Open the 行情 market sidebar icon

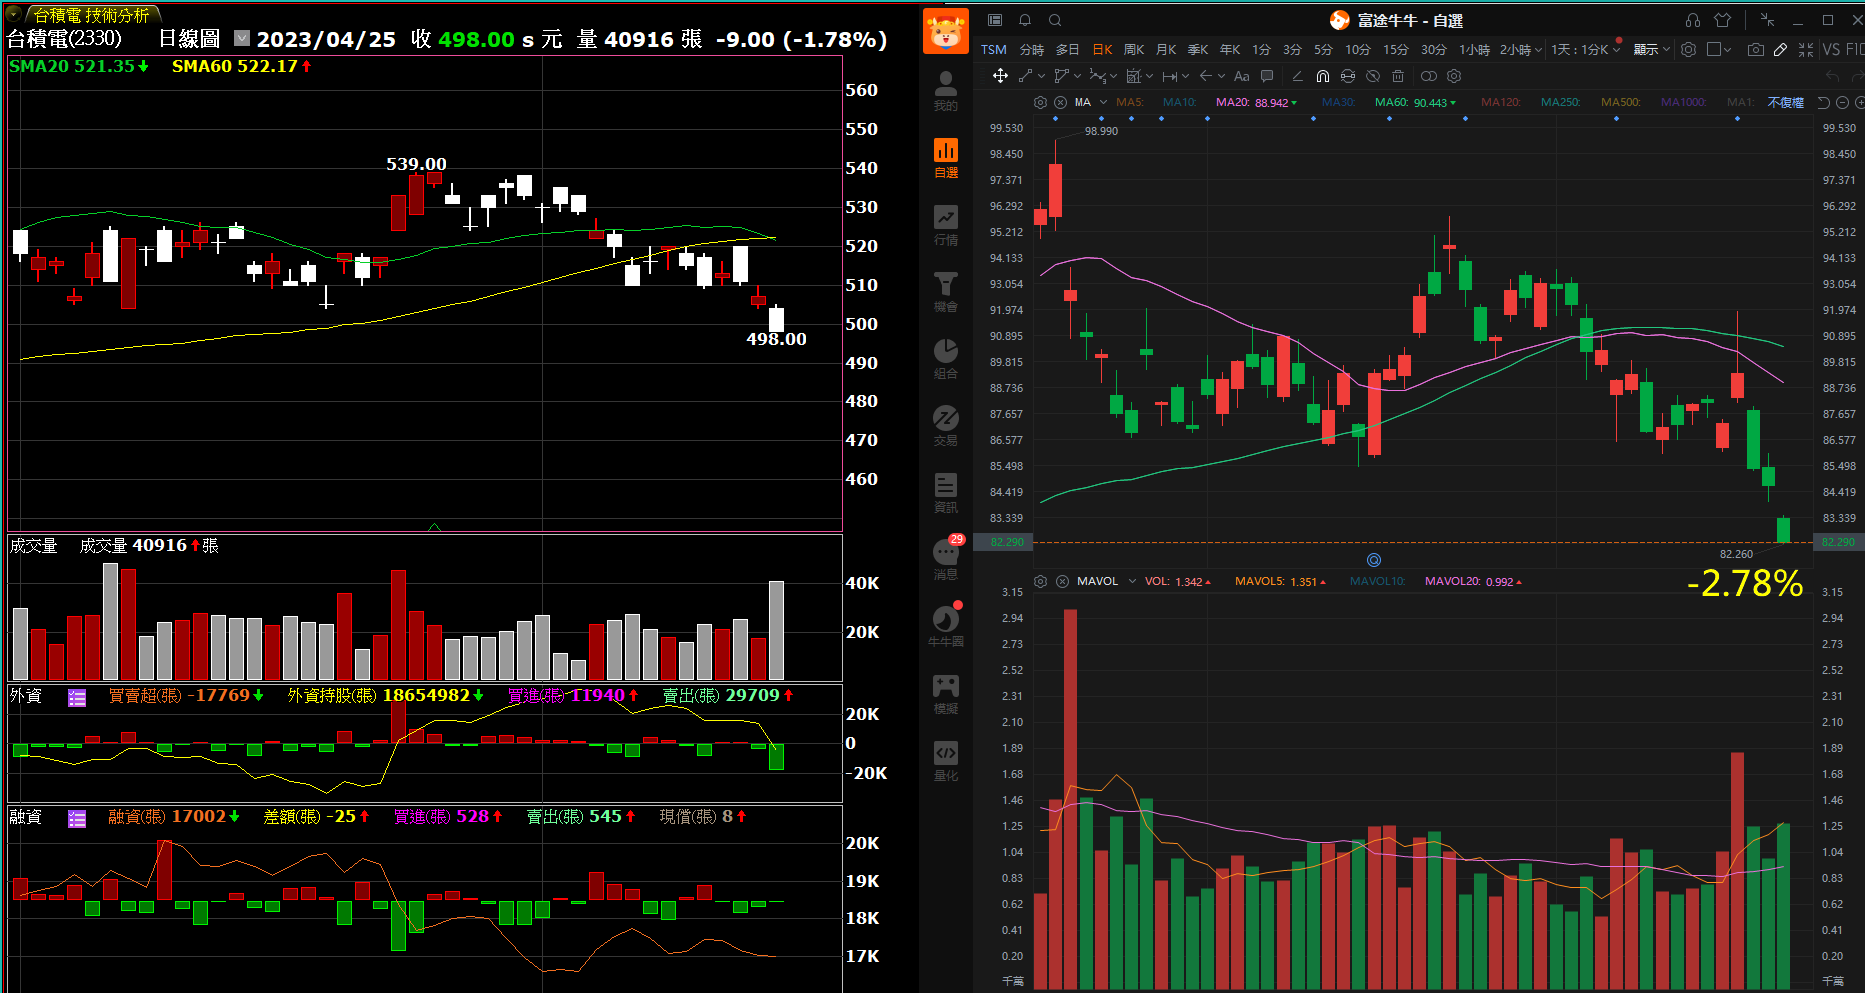tap(945, 225)
